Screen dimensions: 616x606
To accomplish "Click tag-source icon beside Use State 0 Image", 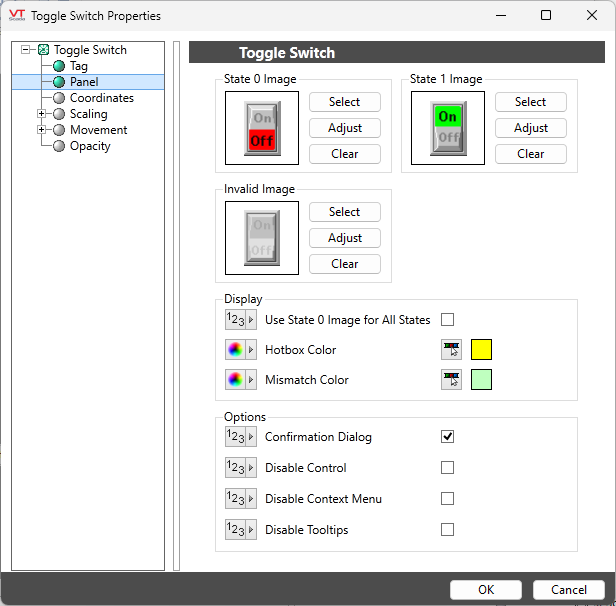I will click(241, 320).
